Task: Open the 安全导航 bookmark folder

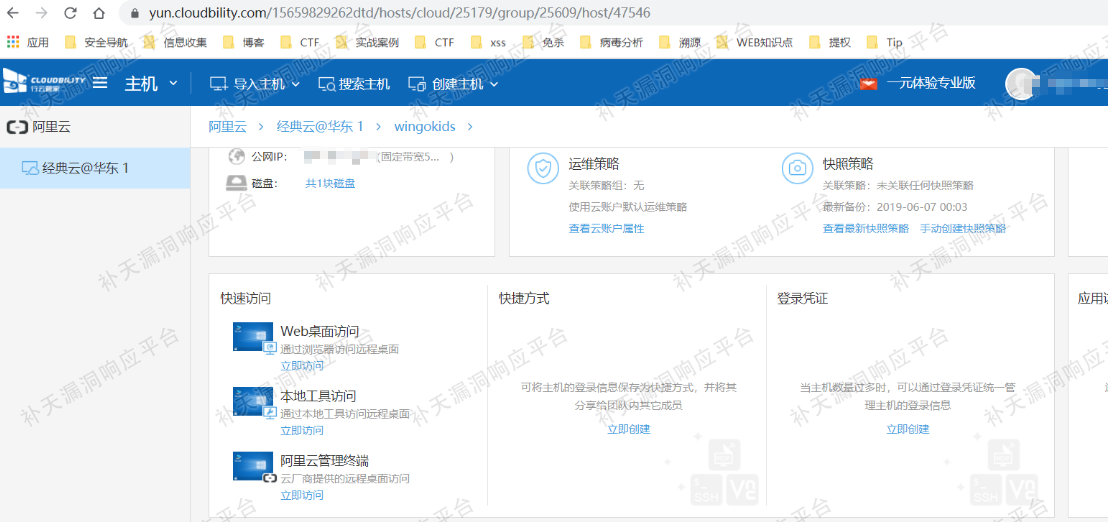Action: 96,42
